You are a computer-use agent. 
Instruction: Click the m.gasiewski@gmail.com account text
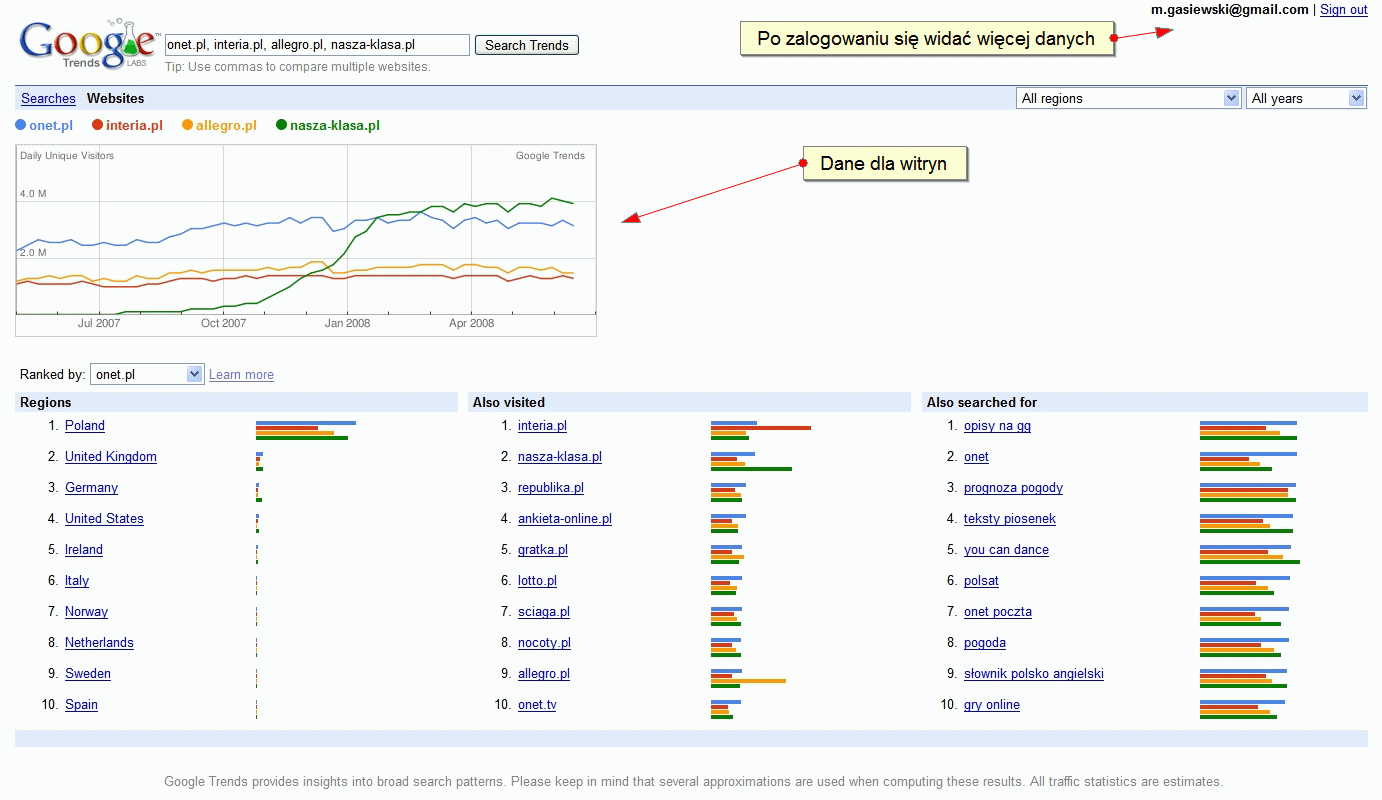pos(1230,9)
